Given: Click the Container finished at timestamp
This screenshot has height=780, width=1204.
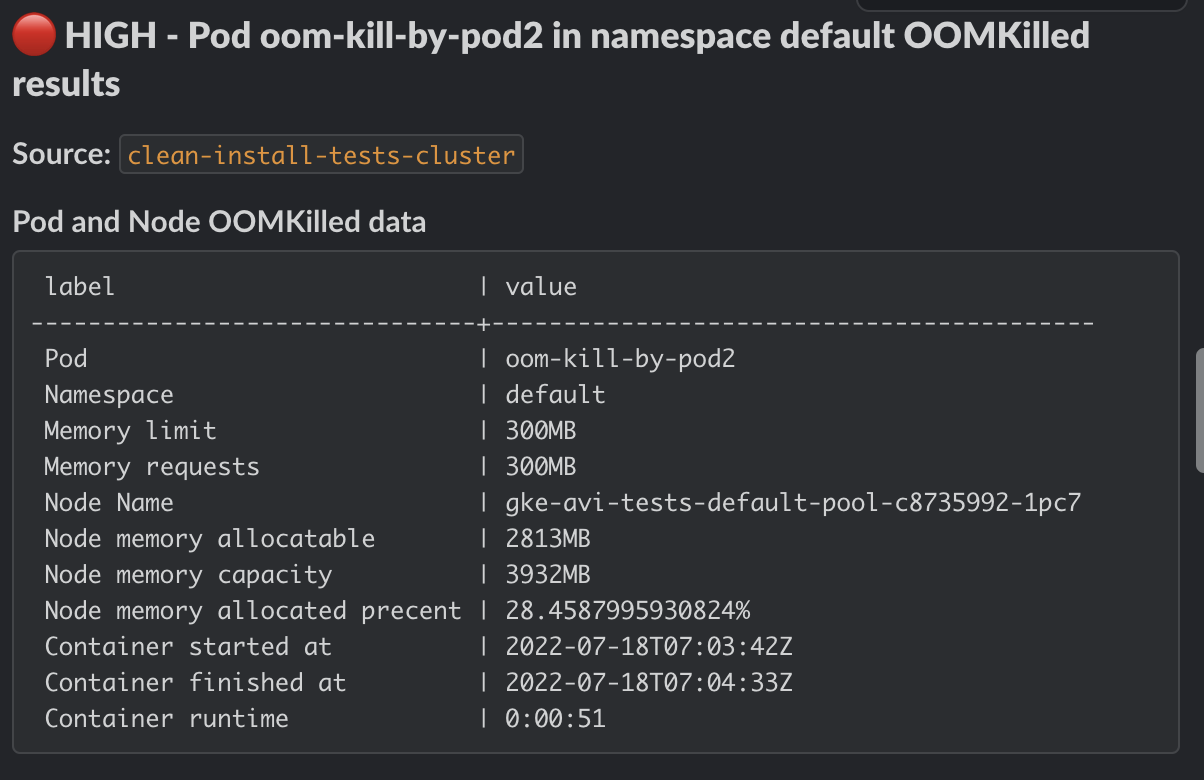Looking at the screenshot, I should (x=649, y=683).
